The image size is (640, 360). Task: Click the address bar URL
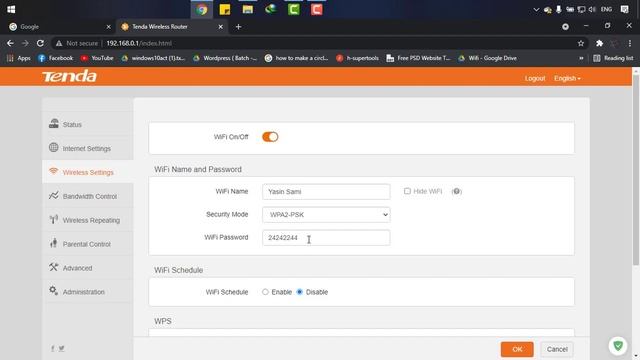coord(139,43)
